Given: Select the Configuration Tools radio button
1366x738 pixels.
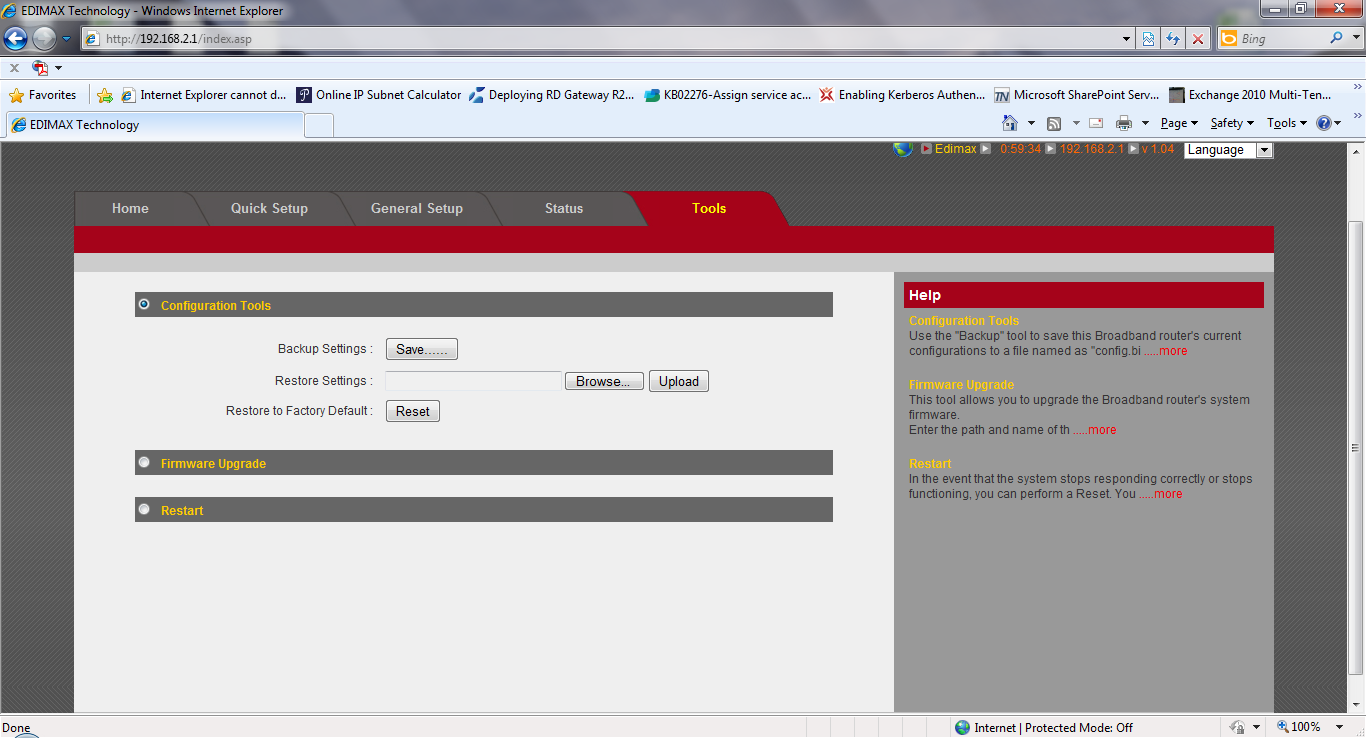Looking at the screenshot, I should [x=144, y=304].
